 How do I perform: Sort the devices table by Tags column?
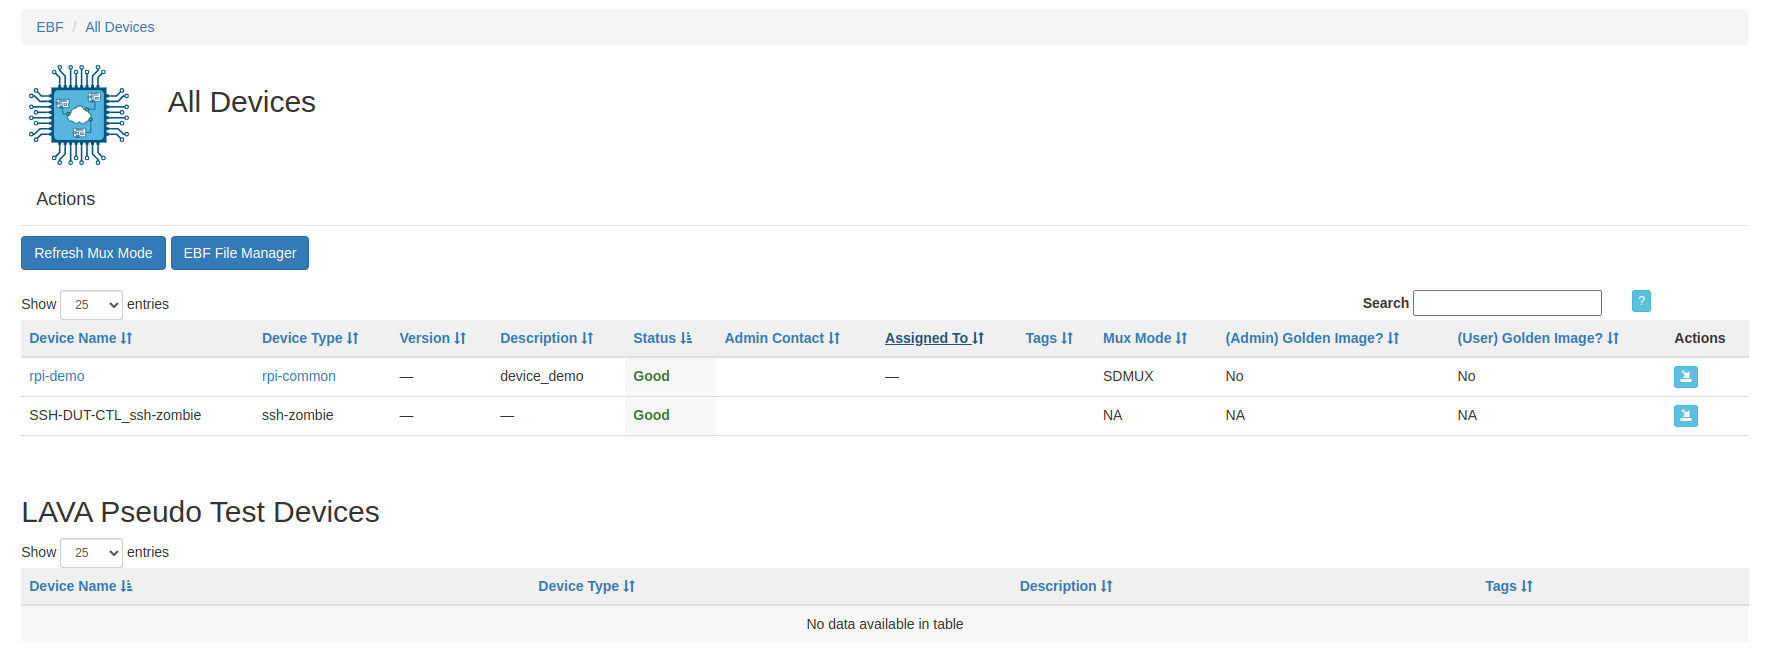tap(1049, 338)
